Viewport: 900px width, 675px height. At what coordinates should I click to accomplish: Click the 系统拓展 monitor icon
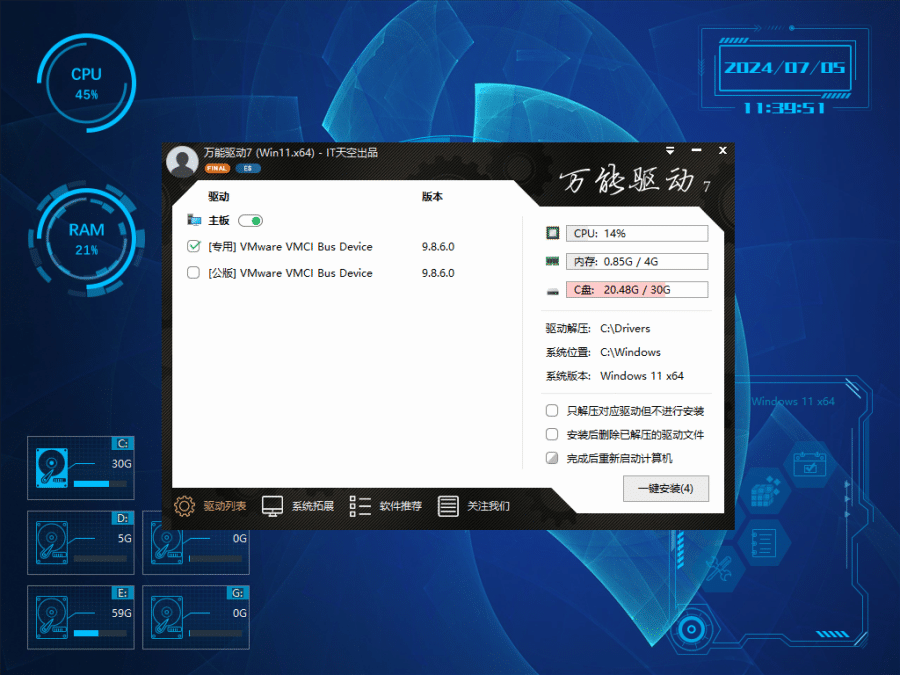click(272, 506)
